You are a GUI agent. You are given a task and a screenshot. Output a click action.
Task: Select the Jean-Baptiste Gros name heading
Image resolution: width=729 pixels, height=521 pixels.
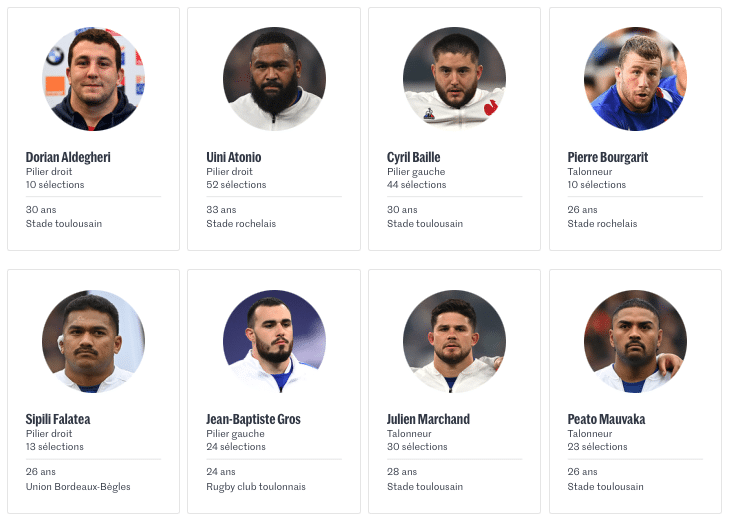coord(253,419)
